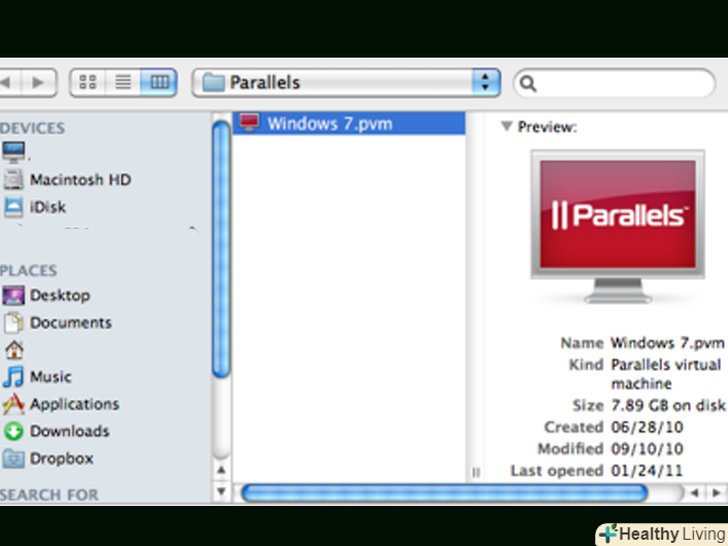Click the iDisk icon

(13, 207)
